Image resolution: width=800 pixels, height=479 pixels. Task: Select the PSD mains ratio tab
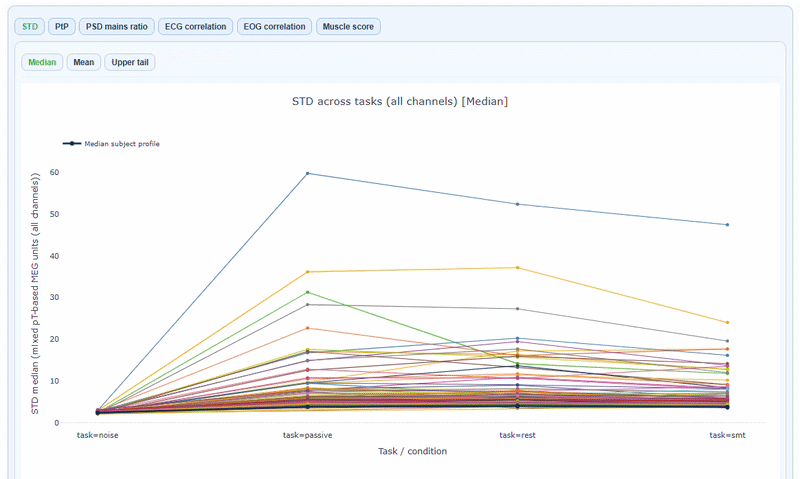click(x=116, y=27)
